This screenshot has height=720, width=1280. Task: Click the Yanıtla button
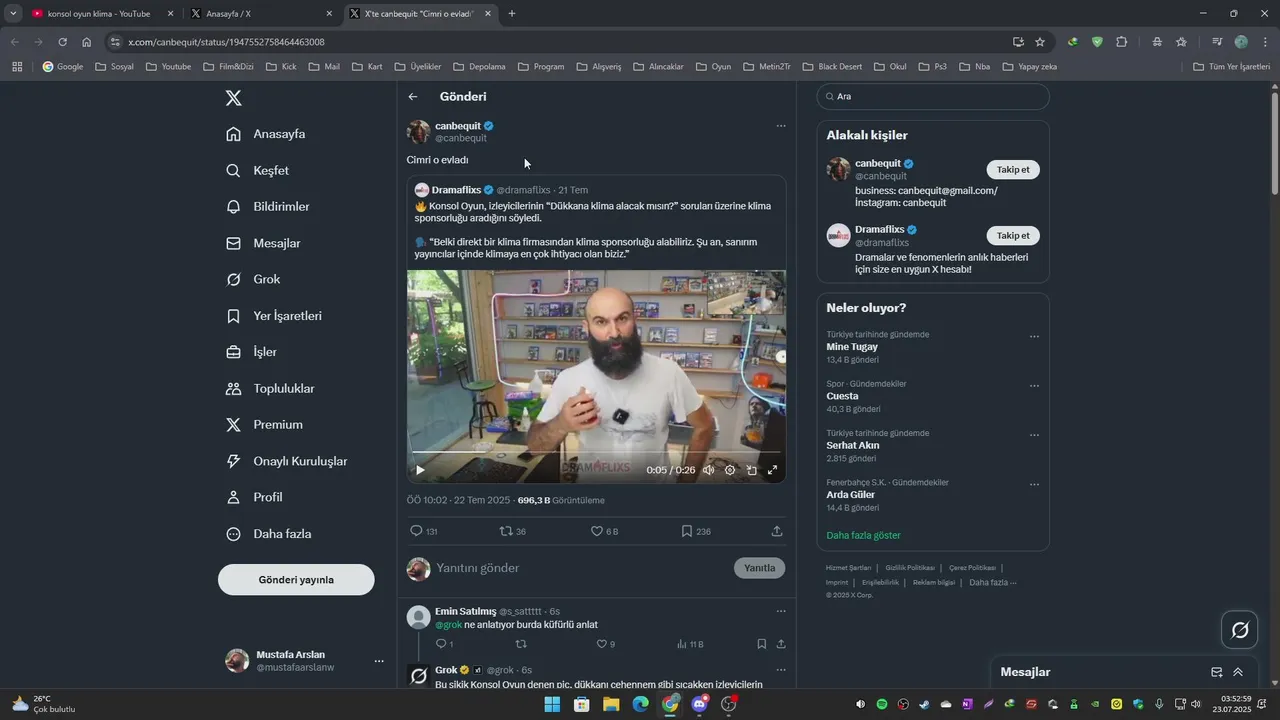click(760, 568)
